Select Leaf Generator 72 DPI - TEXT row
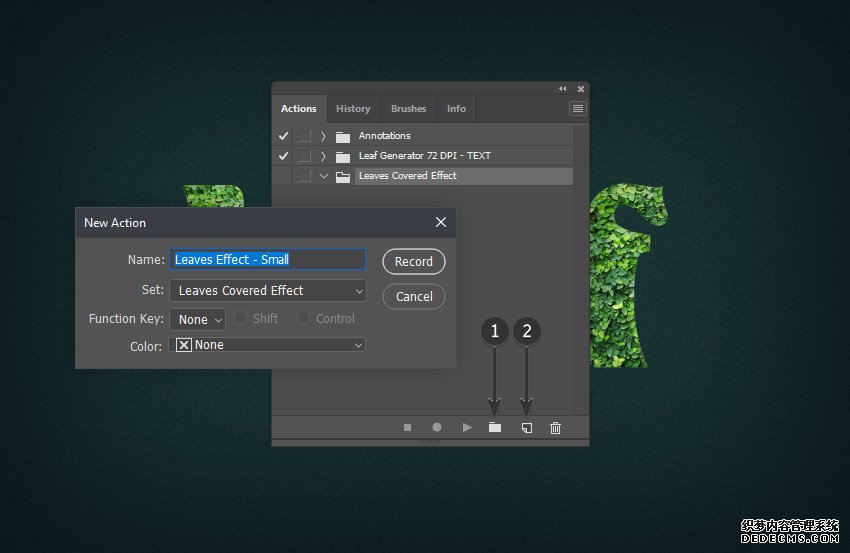The height and width of the screenshot is (553, 850). tap(424, 156)
